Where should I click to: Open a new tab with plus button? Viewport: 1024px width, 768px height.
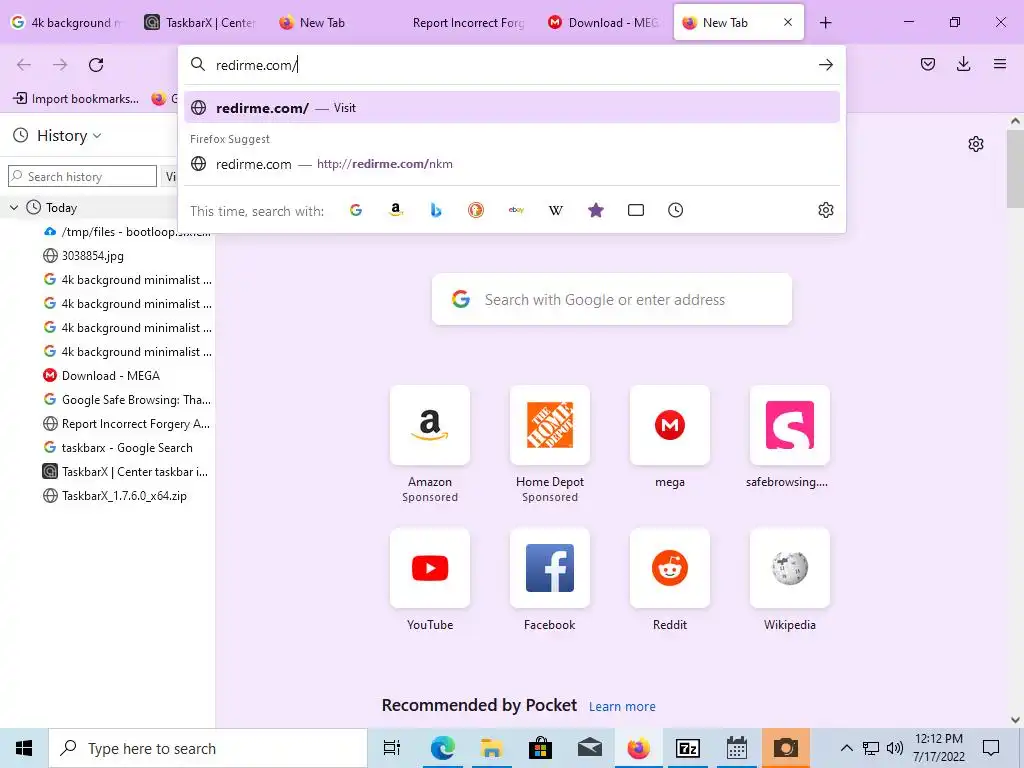click(x=825, y=23)
